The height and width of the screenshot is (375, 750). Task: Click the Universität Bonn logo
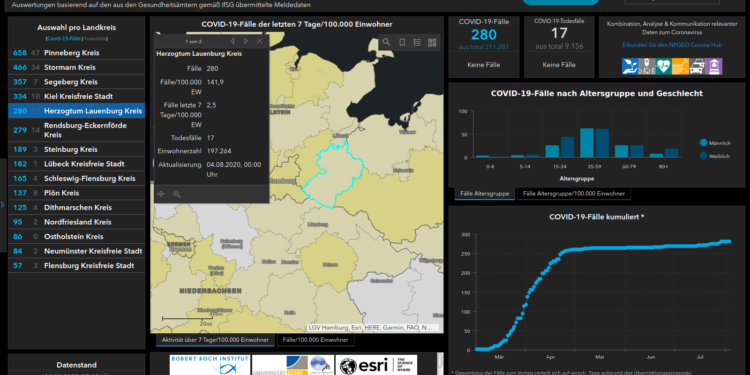click(292, 365)
